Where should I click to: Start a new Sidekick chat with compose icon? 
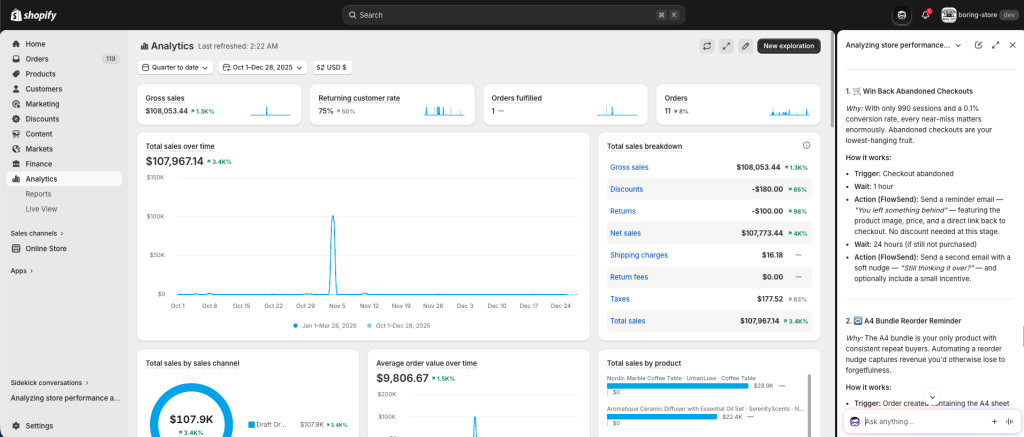(978, 45)
